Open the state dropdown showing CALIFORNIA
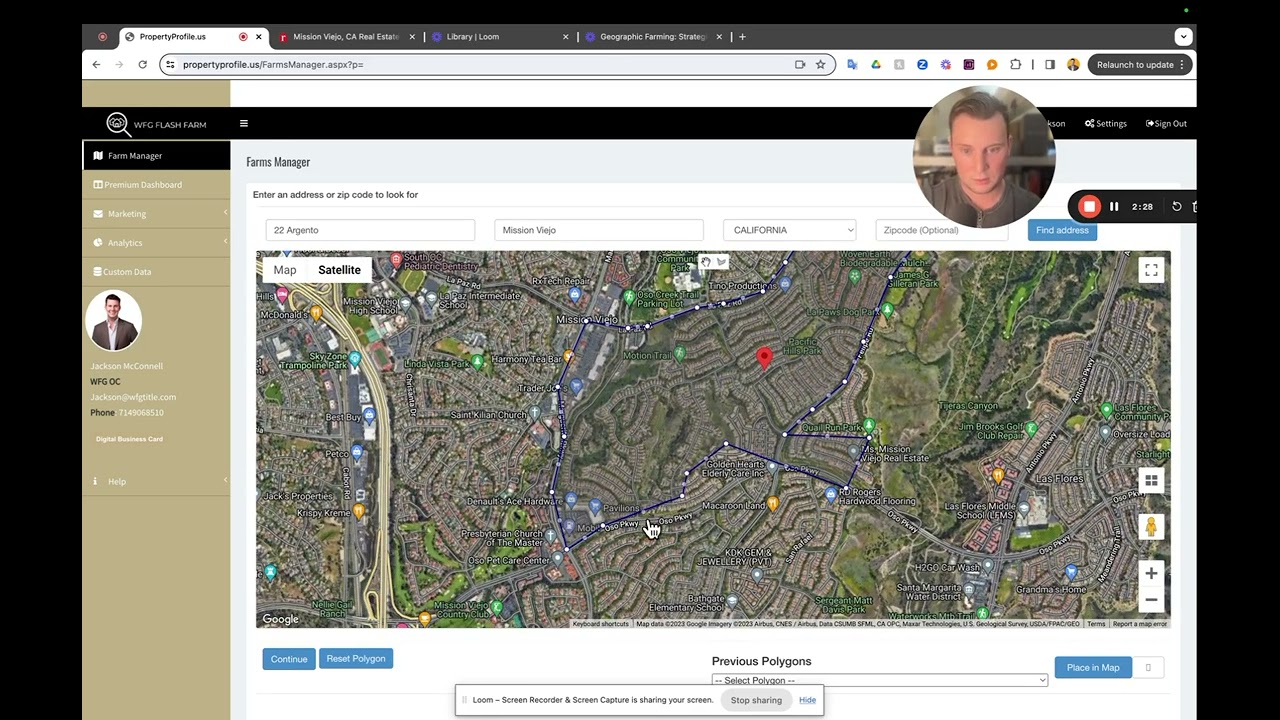This screenshot has height=720, width=1280. (790, 230)
